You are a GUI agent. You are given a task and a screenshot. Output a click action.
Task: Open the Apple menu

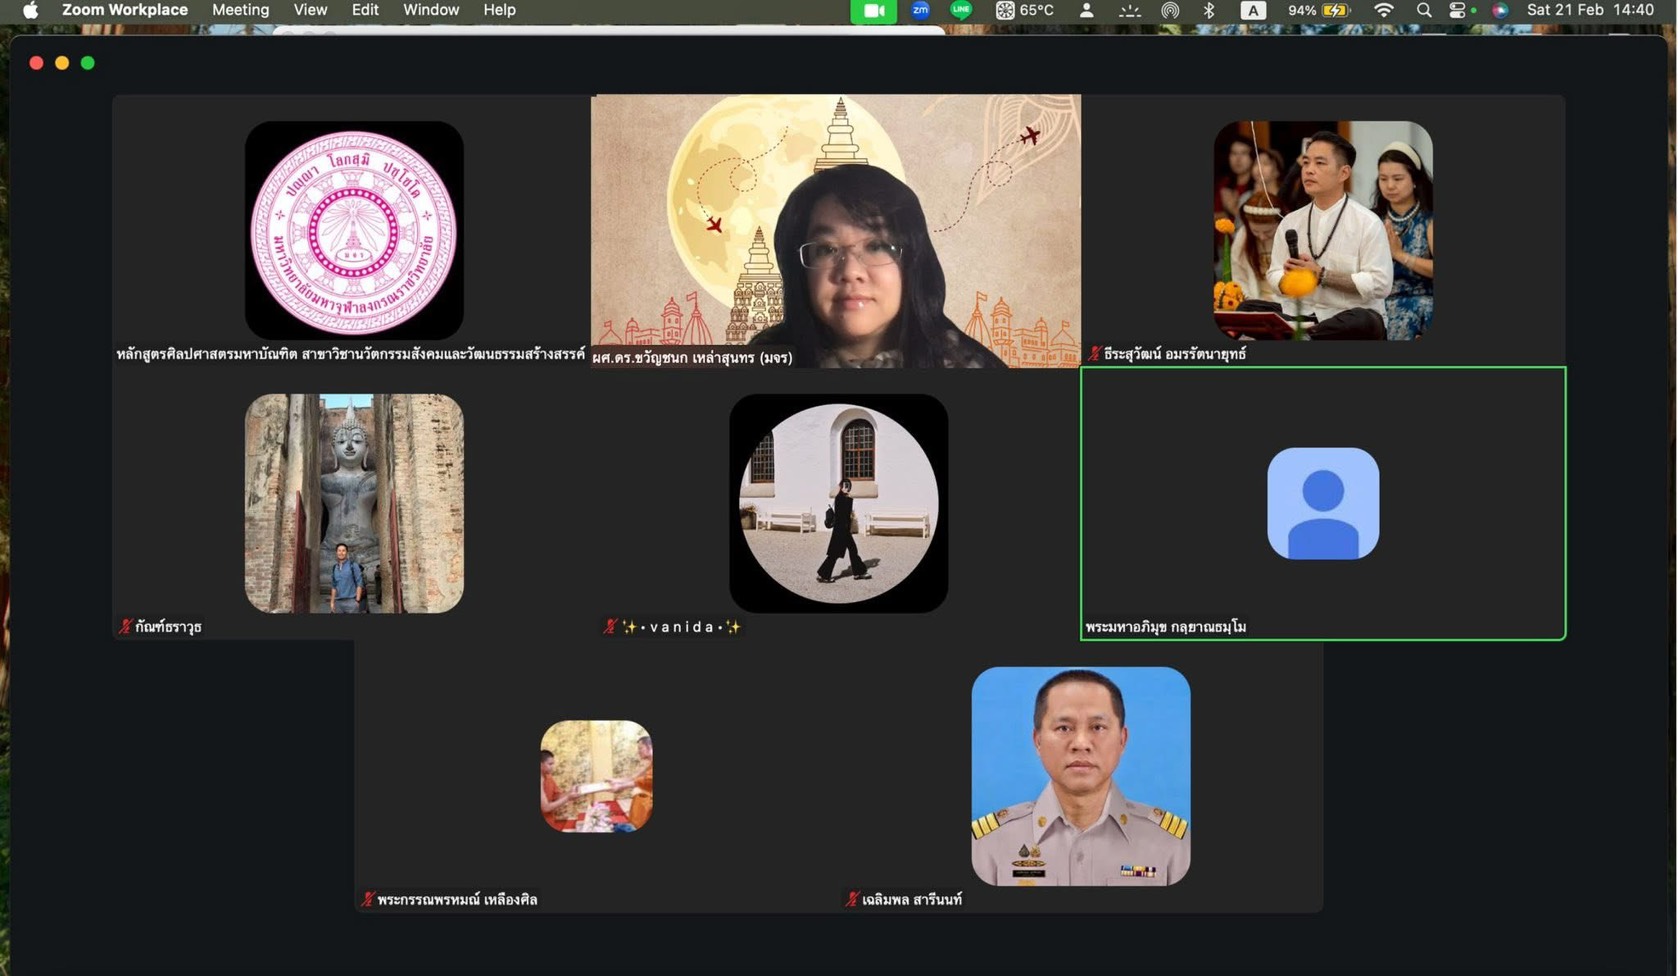tap(30, 10)
